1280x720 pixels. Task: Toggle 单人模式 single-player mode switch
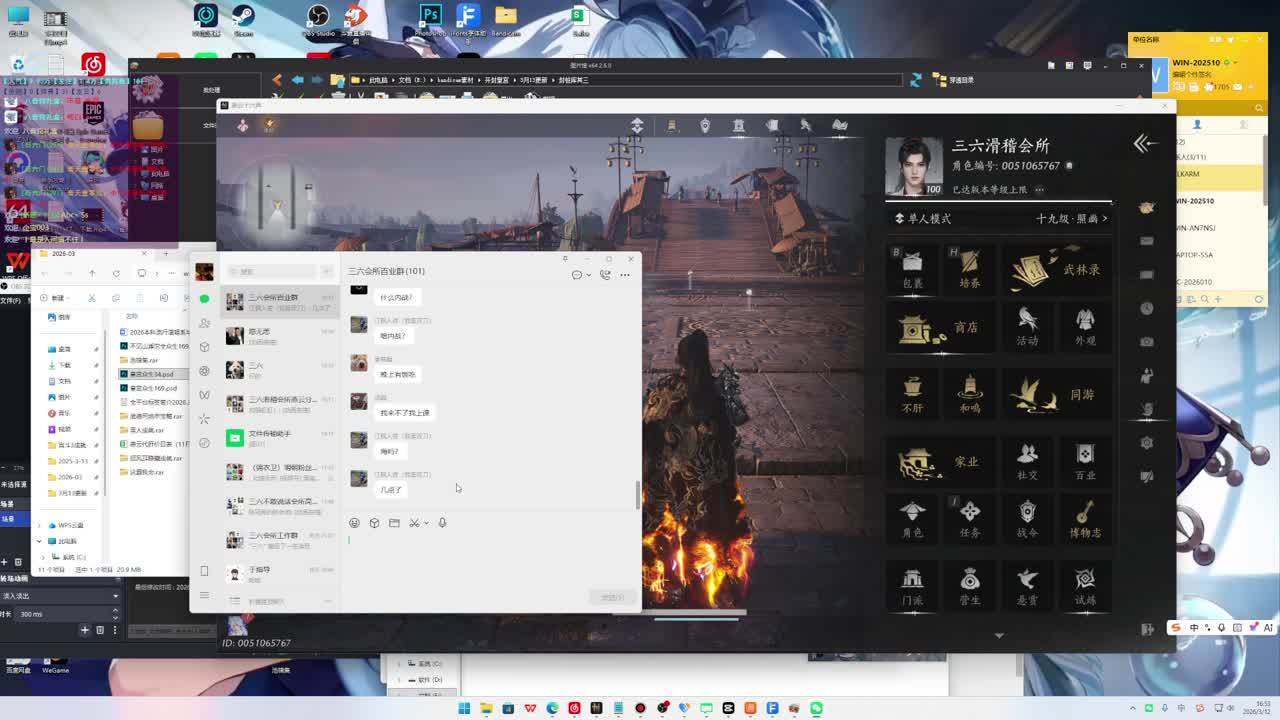point(900,218)
